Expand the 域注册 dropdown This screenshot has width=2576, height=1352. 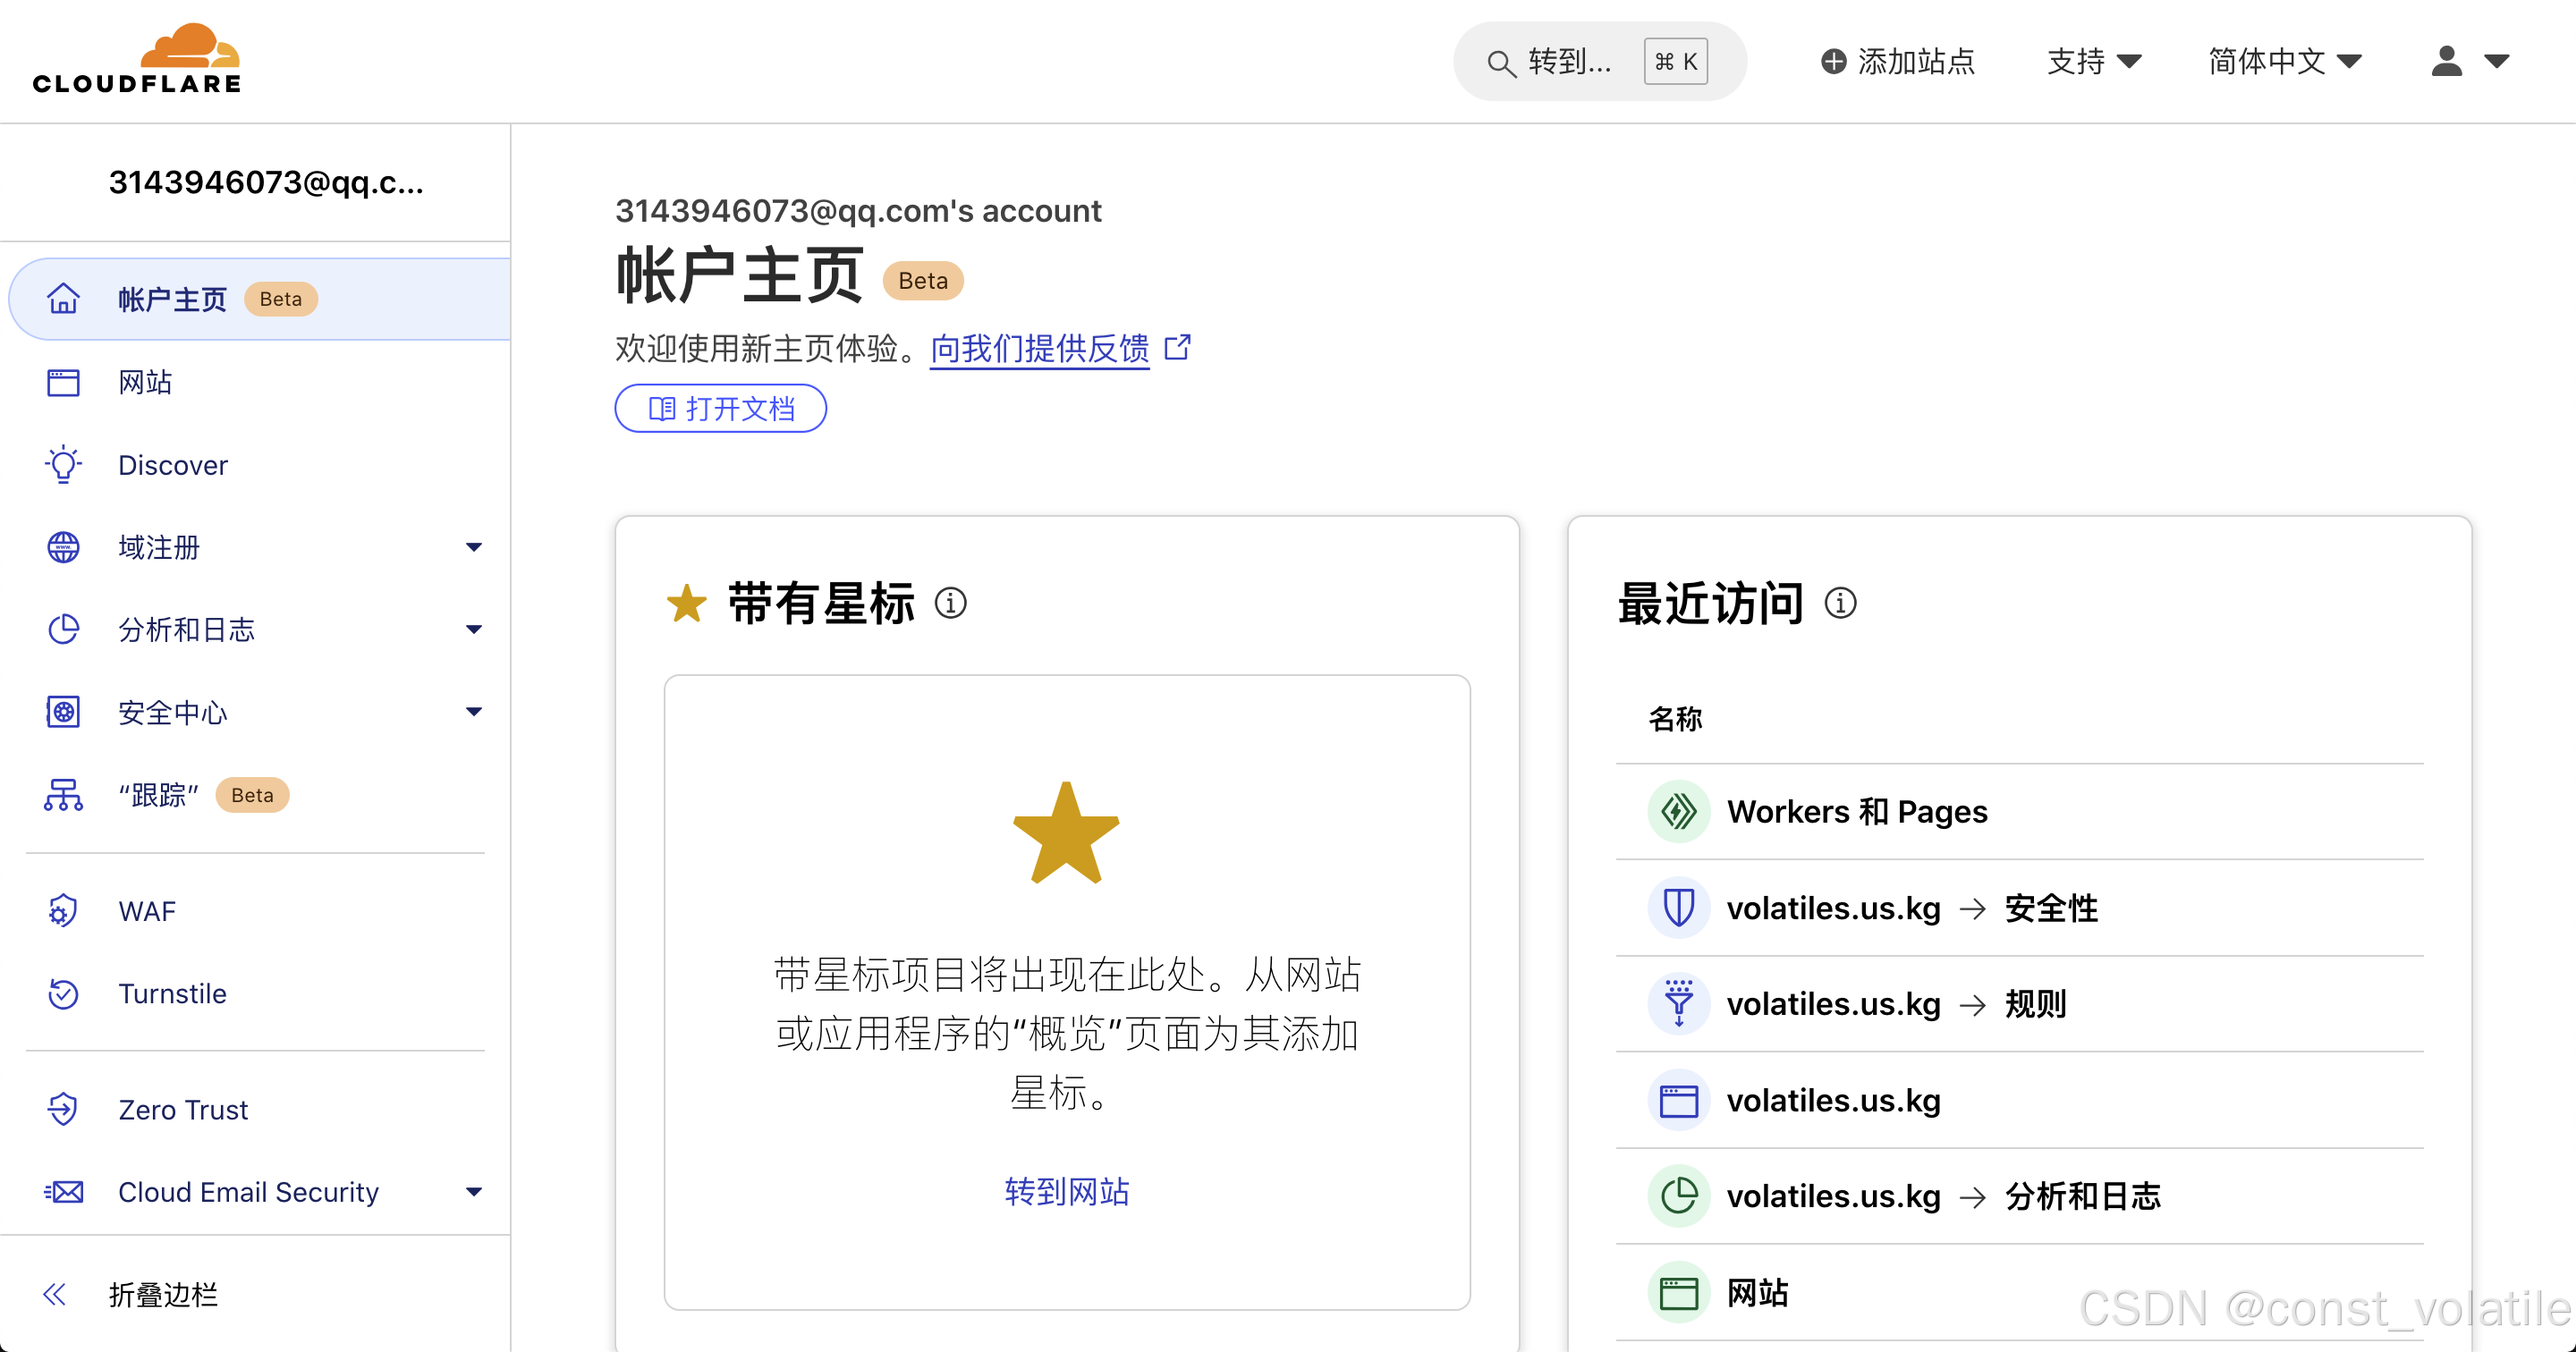473,546
